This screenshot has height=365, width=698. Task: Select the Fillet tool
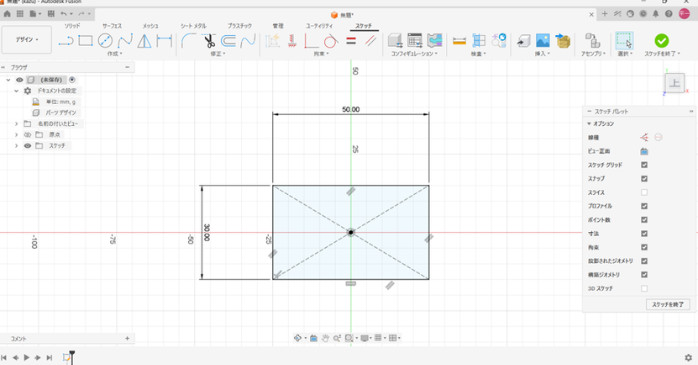(188, 41)
